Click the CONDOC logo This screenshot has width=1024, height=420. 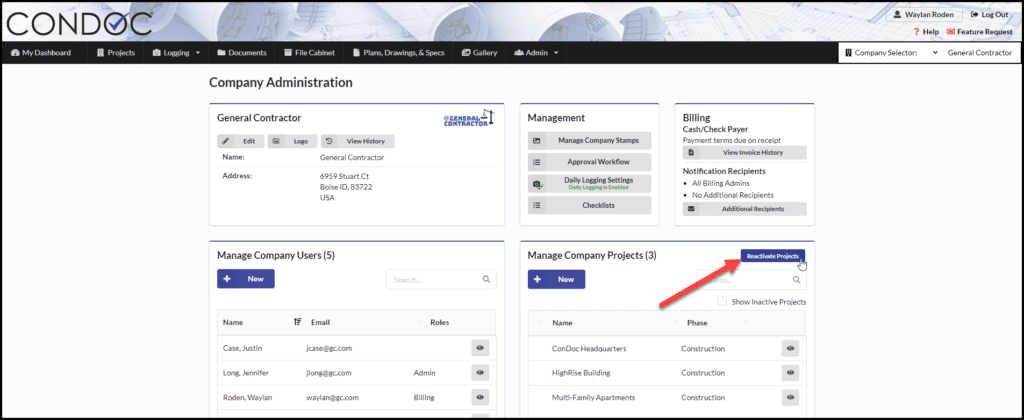click(x=79, y=24)
